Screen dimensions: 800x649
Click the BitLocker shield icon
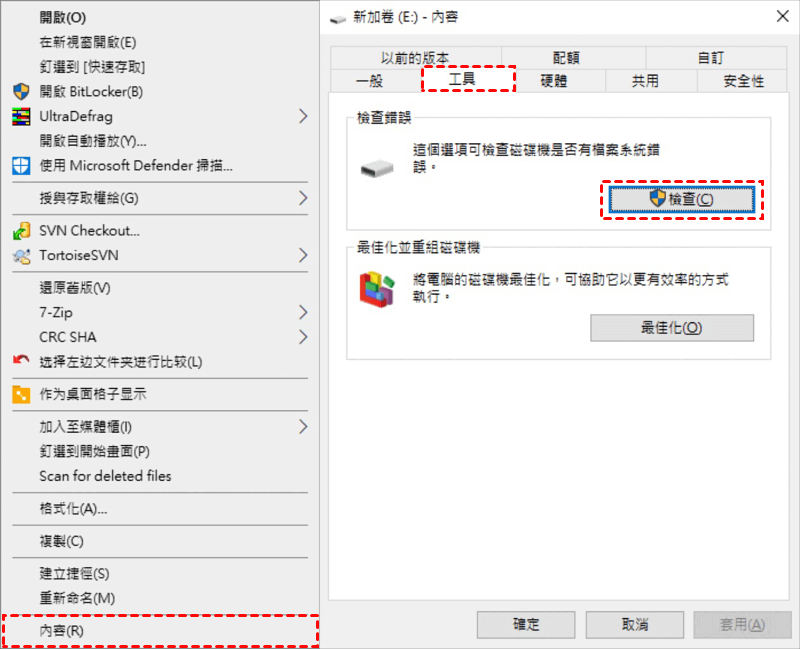(x=21, y=92)
